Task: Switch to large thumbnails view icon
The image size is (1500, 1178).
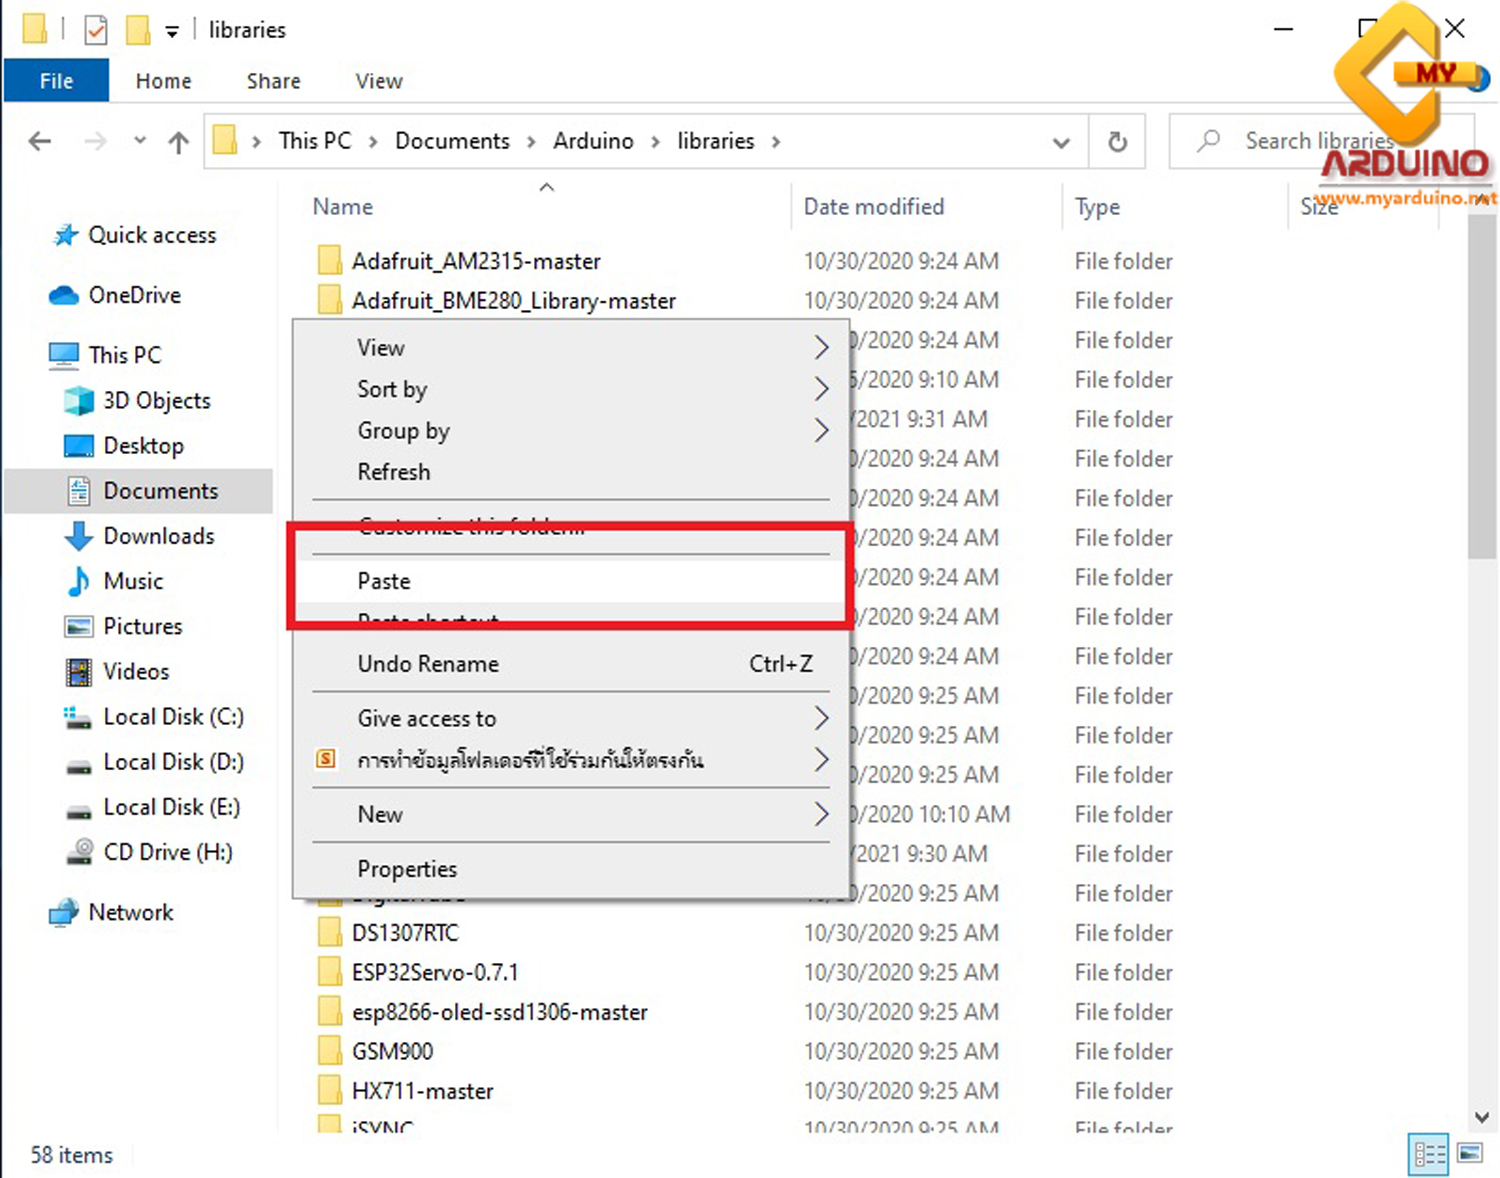Action: [1470, 1154]
